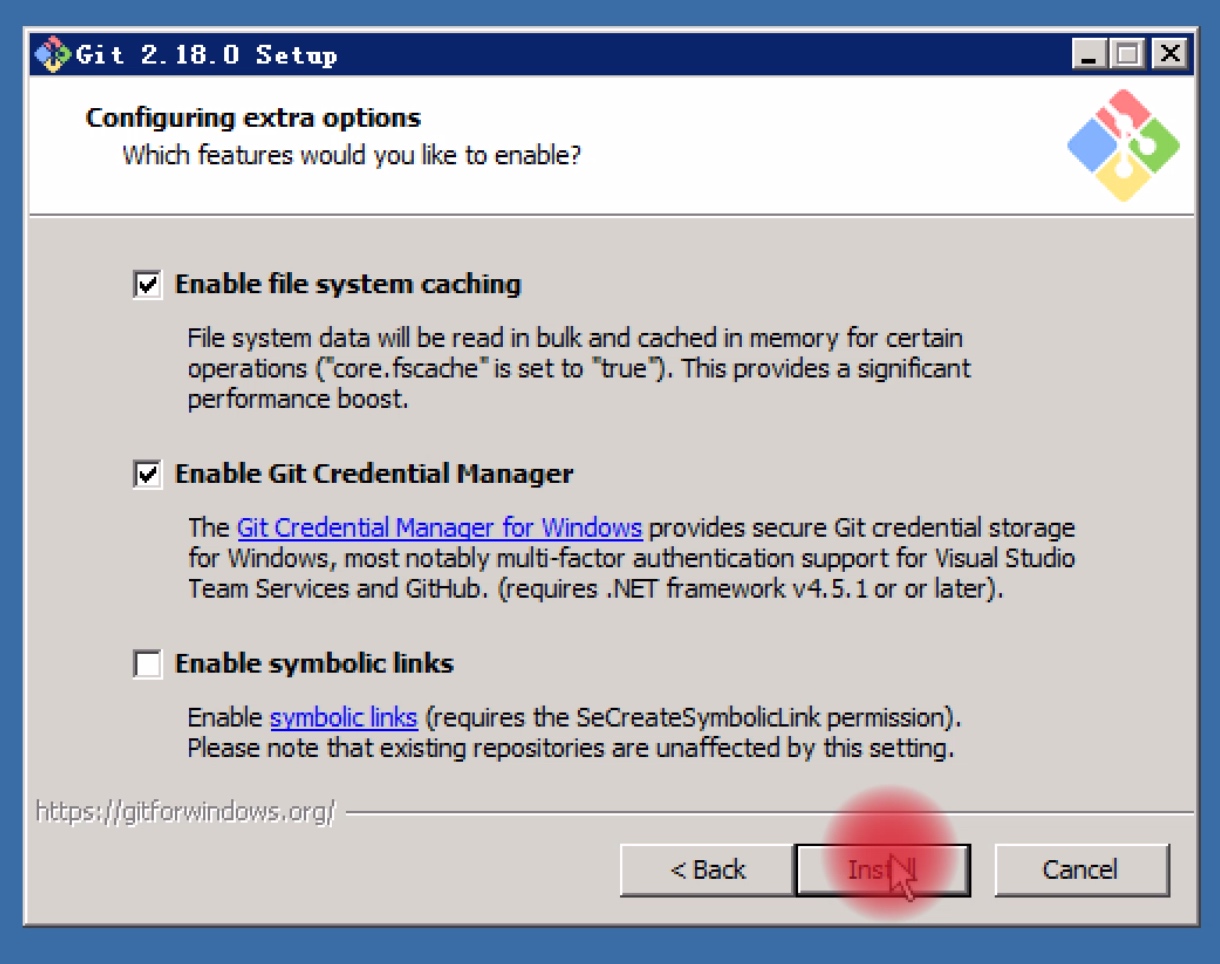Click the colorful Git logo in the header
Screen dimensions: 1220x964
tap(1124, 146)
